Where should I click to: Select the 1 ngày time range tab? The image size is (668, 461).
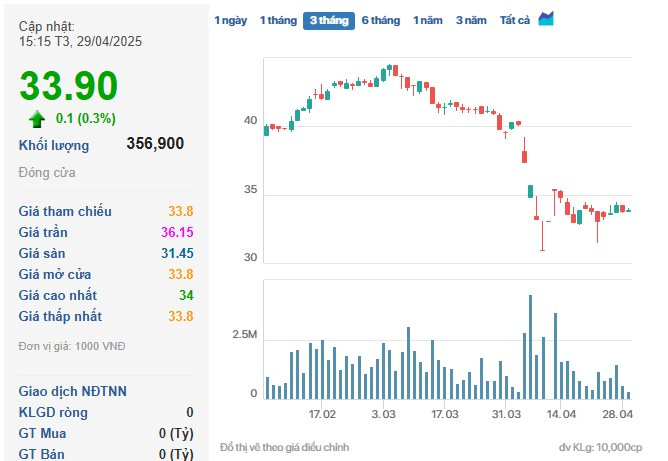[x=231, y=20]
